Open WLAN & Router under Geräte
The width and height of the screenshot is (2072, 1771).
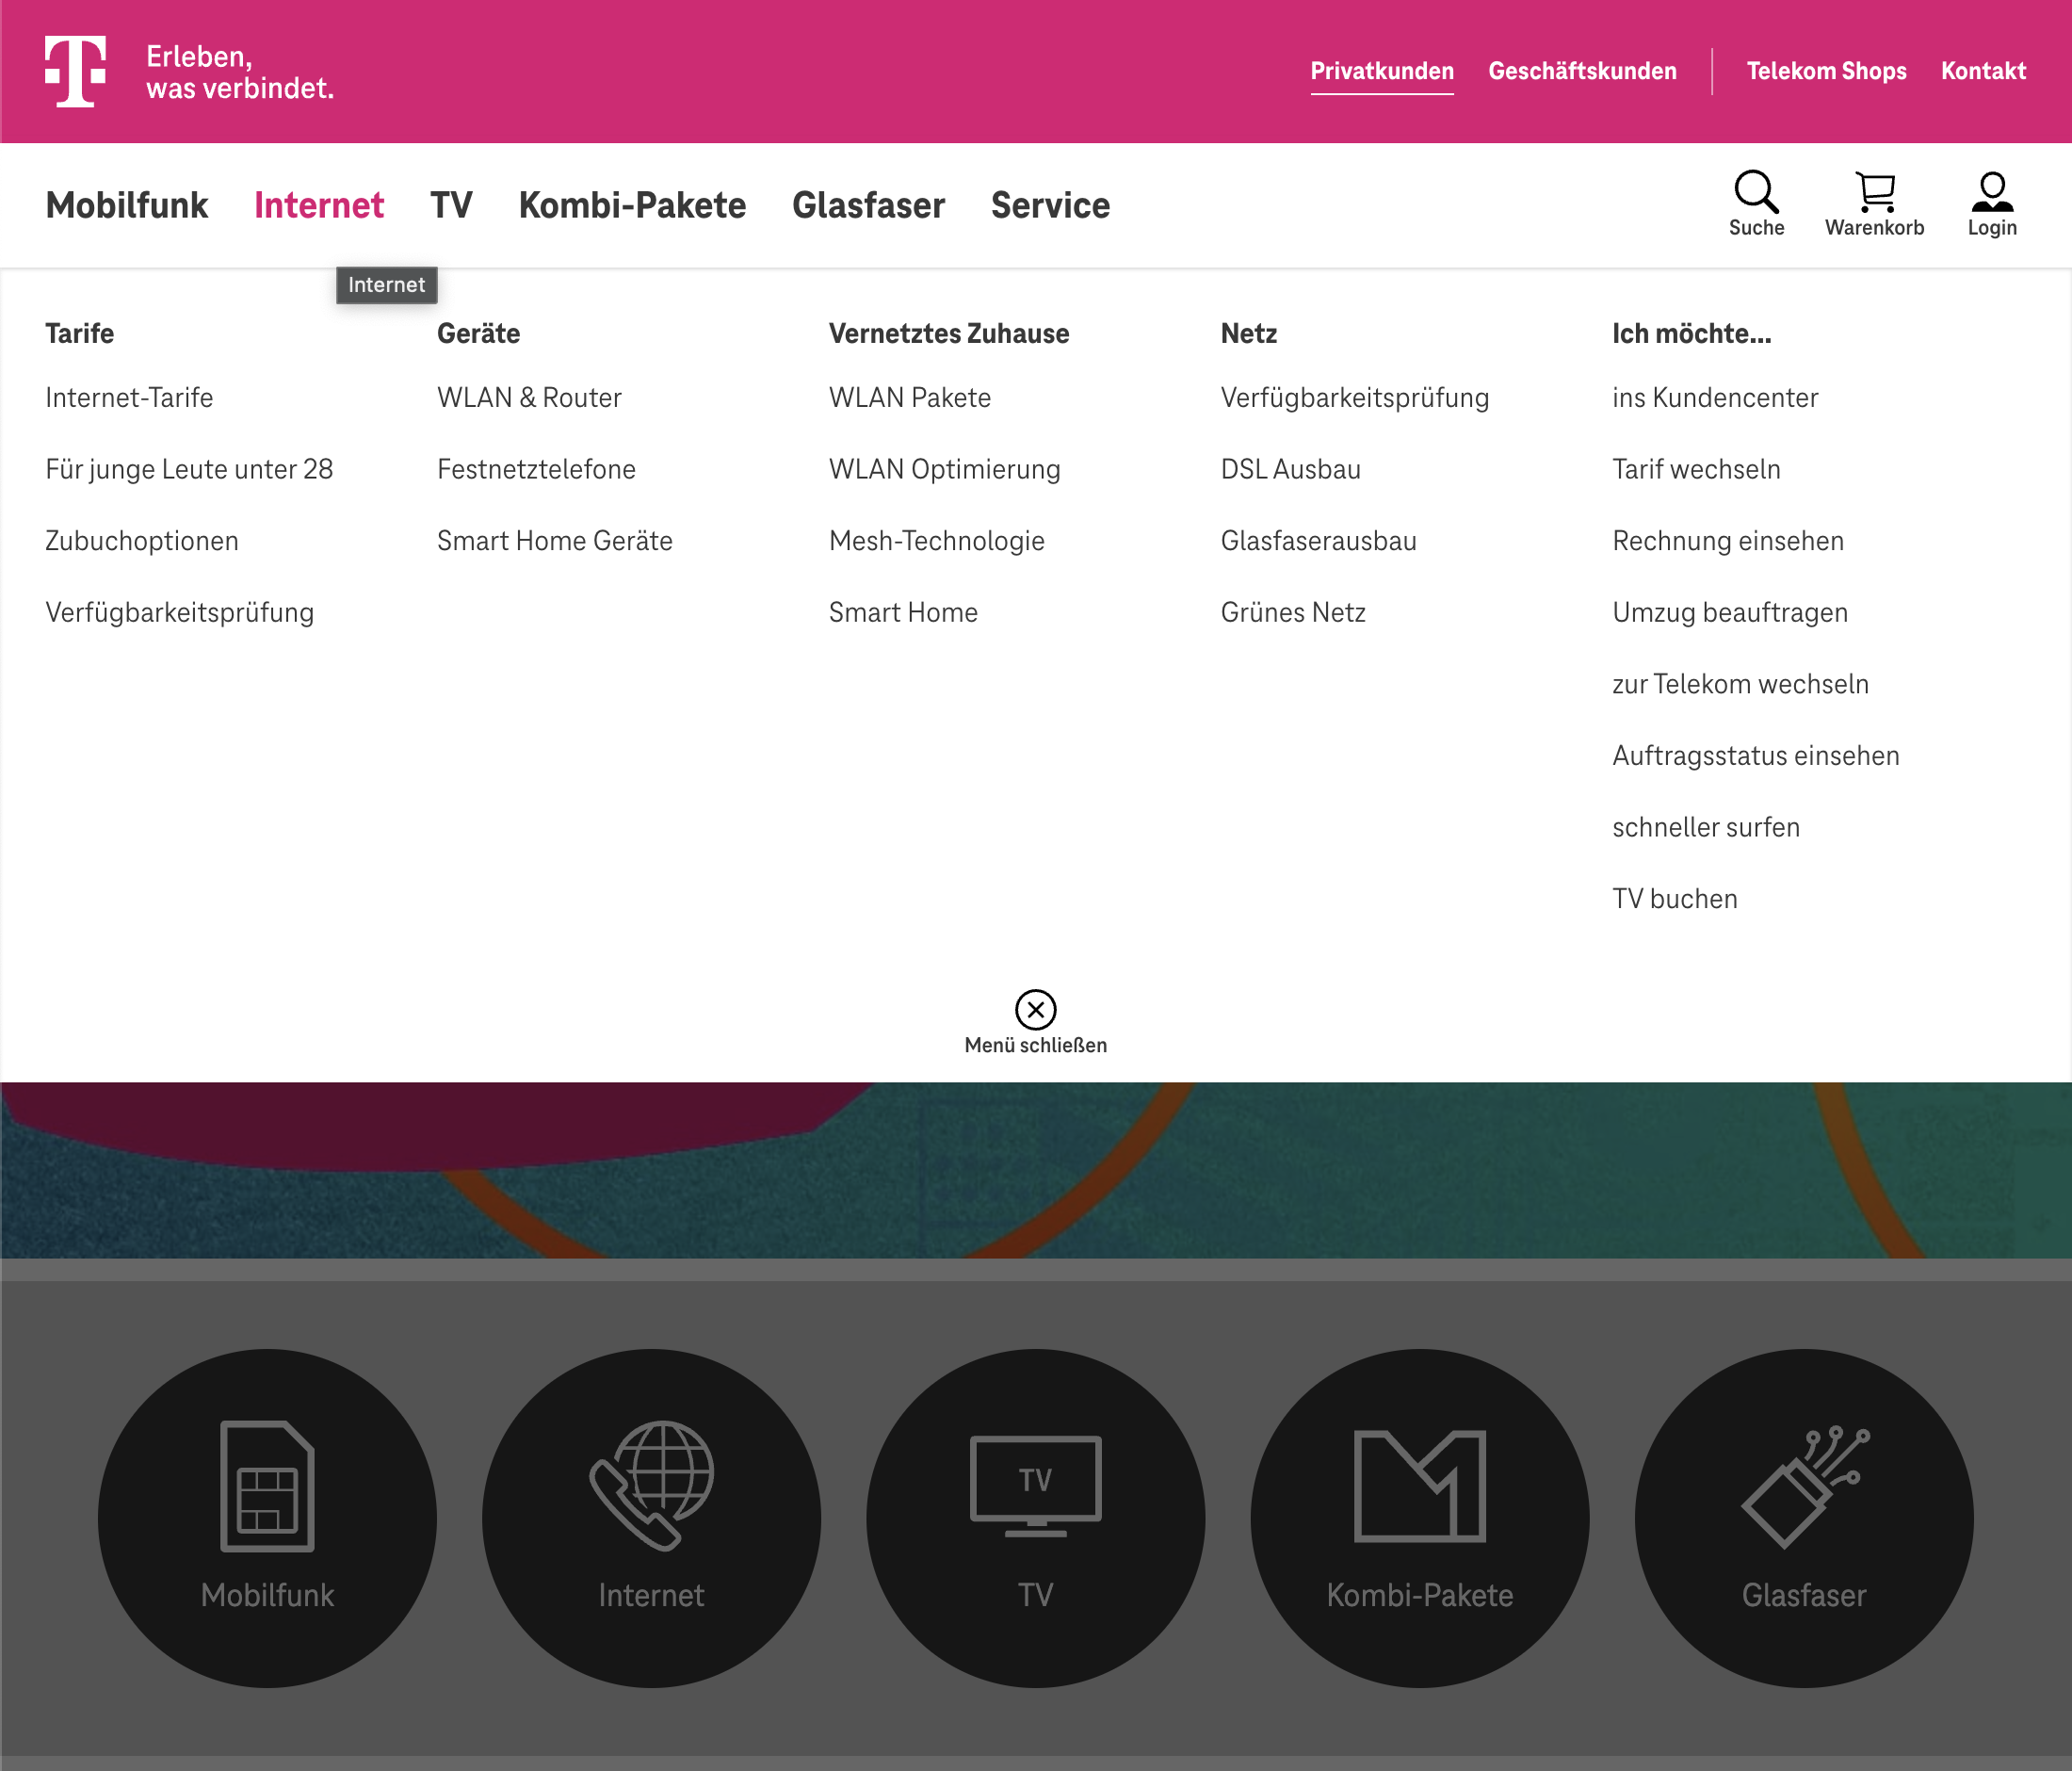pyautogui.click(x=528, y=397)
